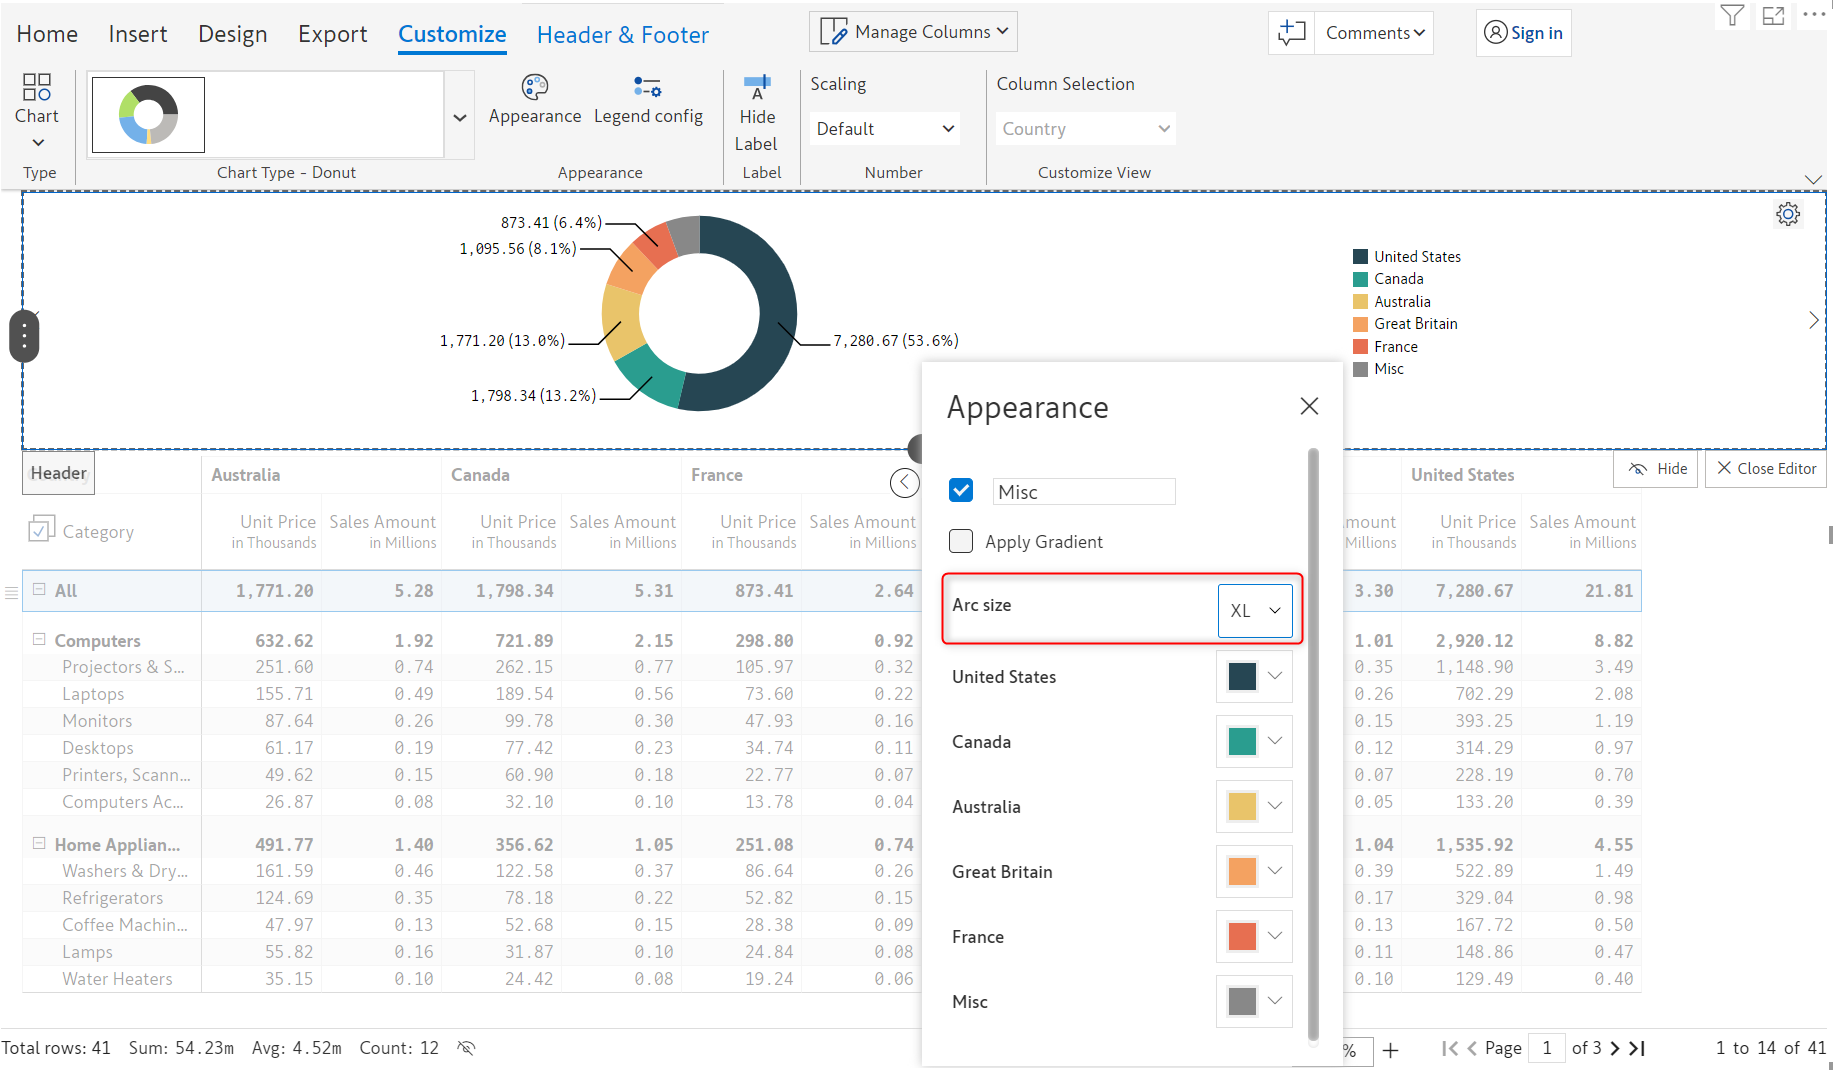Click the filter funnel icon

coord(1732,15)
